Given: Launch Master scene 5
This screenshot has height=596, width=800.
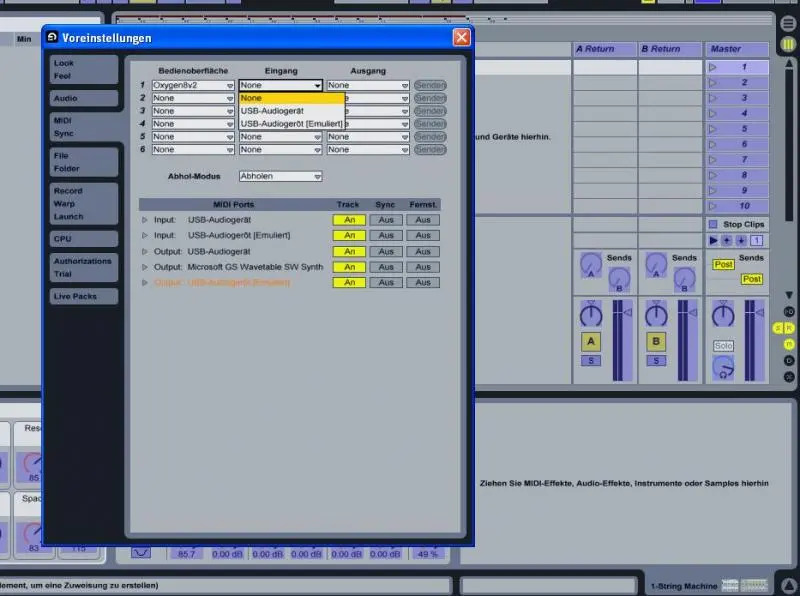Looking at the screenshot, I should (x=714, y=129).
